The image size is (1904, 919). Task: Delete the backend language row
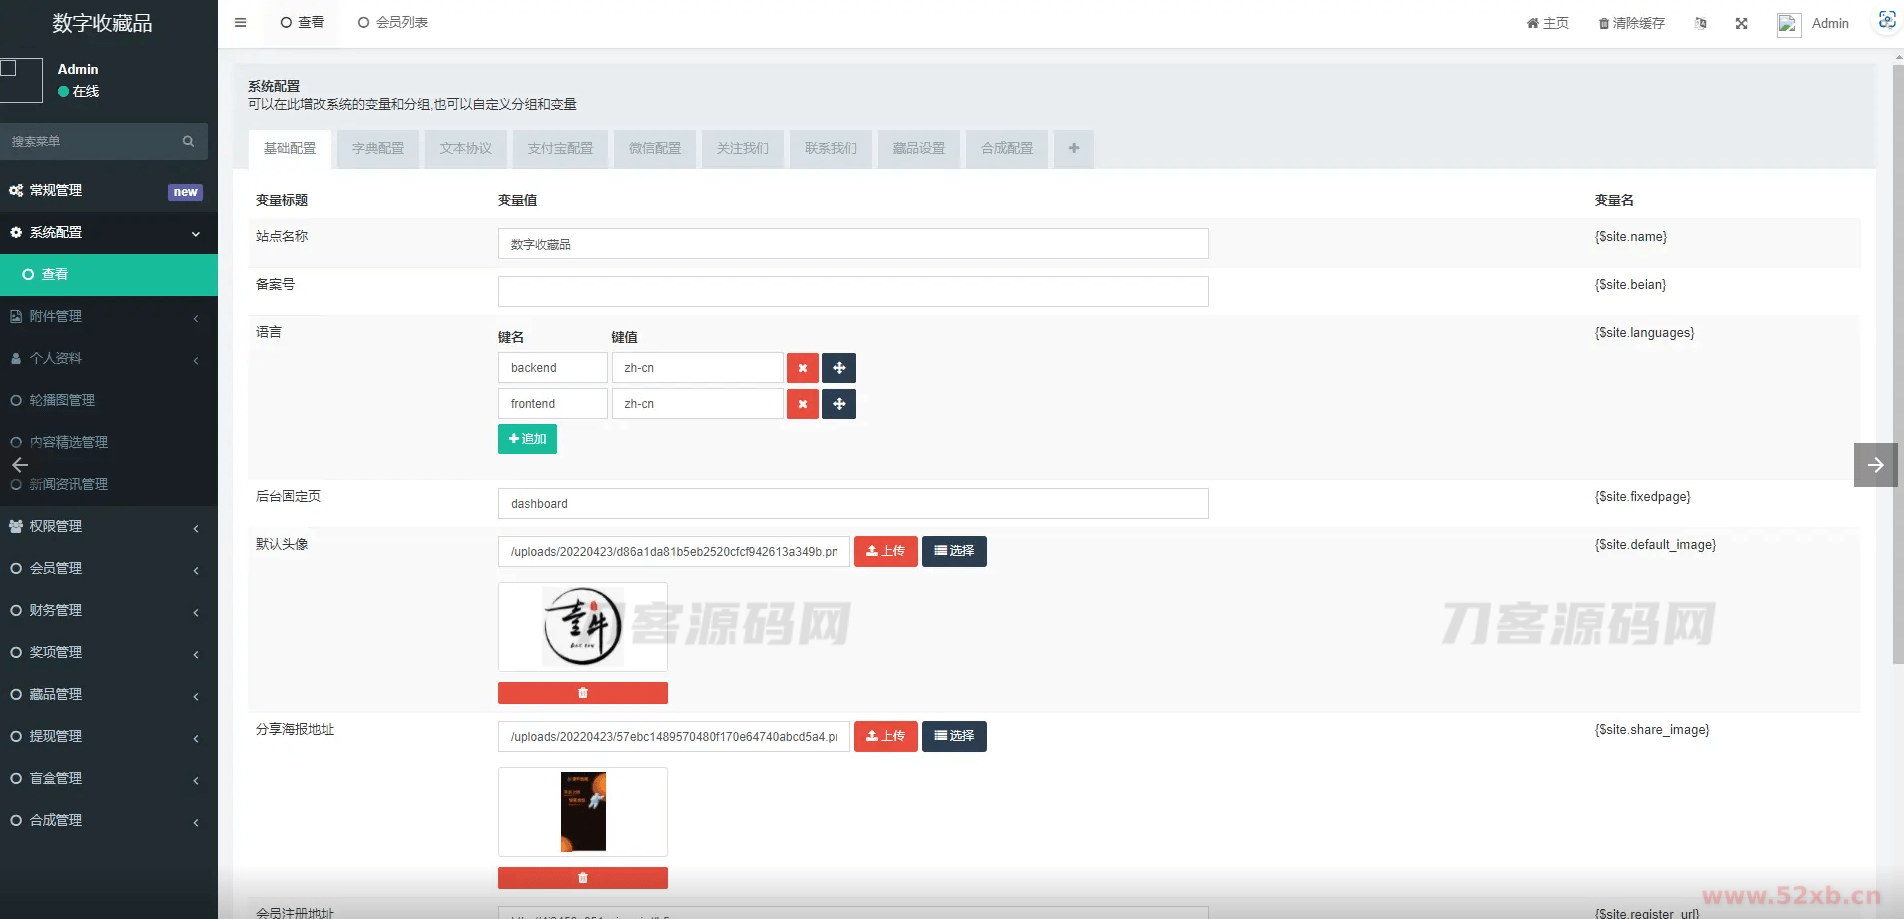point(802,368)
